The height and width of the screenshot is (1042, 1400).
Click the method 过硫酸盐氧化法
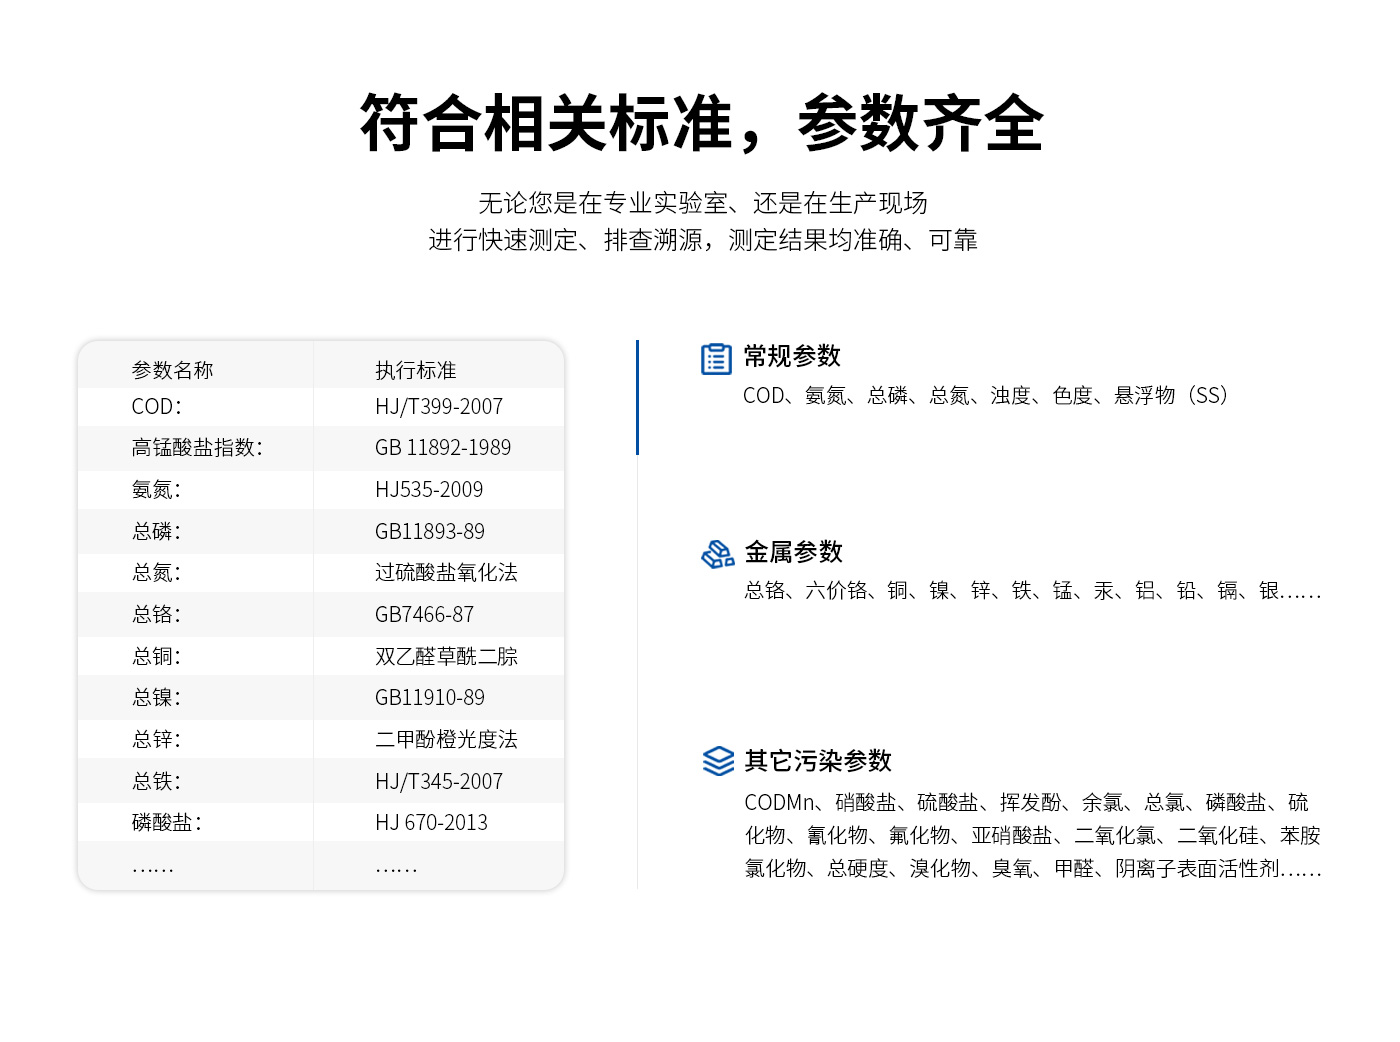(446, 573)
